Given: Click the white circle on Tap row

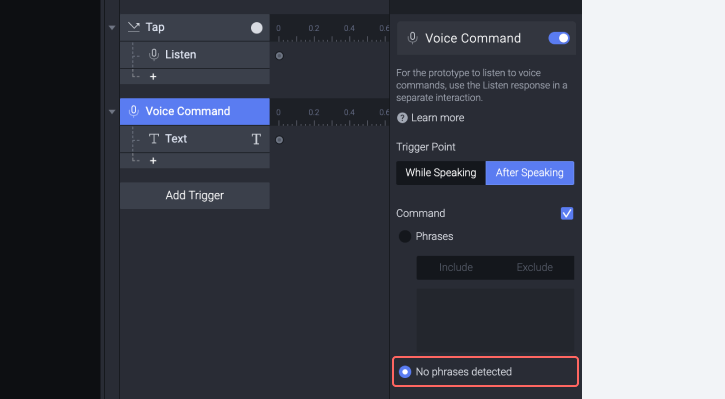Looking at the screenshot, I should click(x=257, y=28).
